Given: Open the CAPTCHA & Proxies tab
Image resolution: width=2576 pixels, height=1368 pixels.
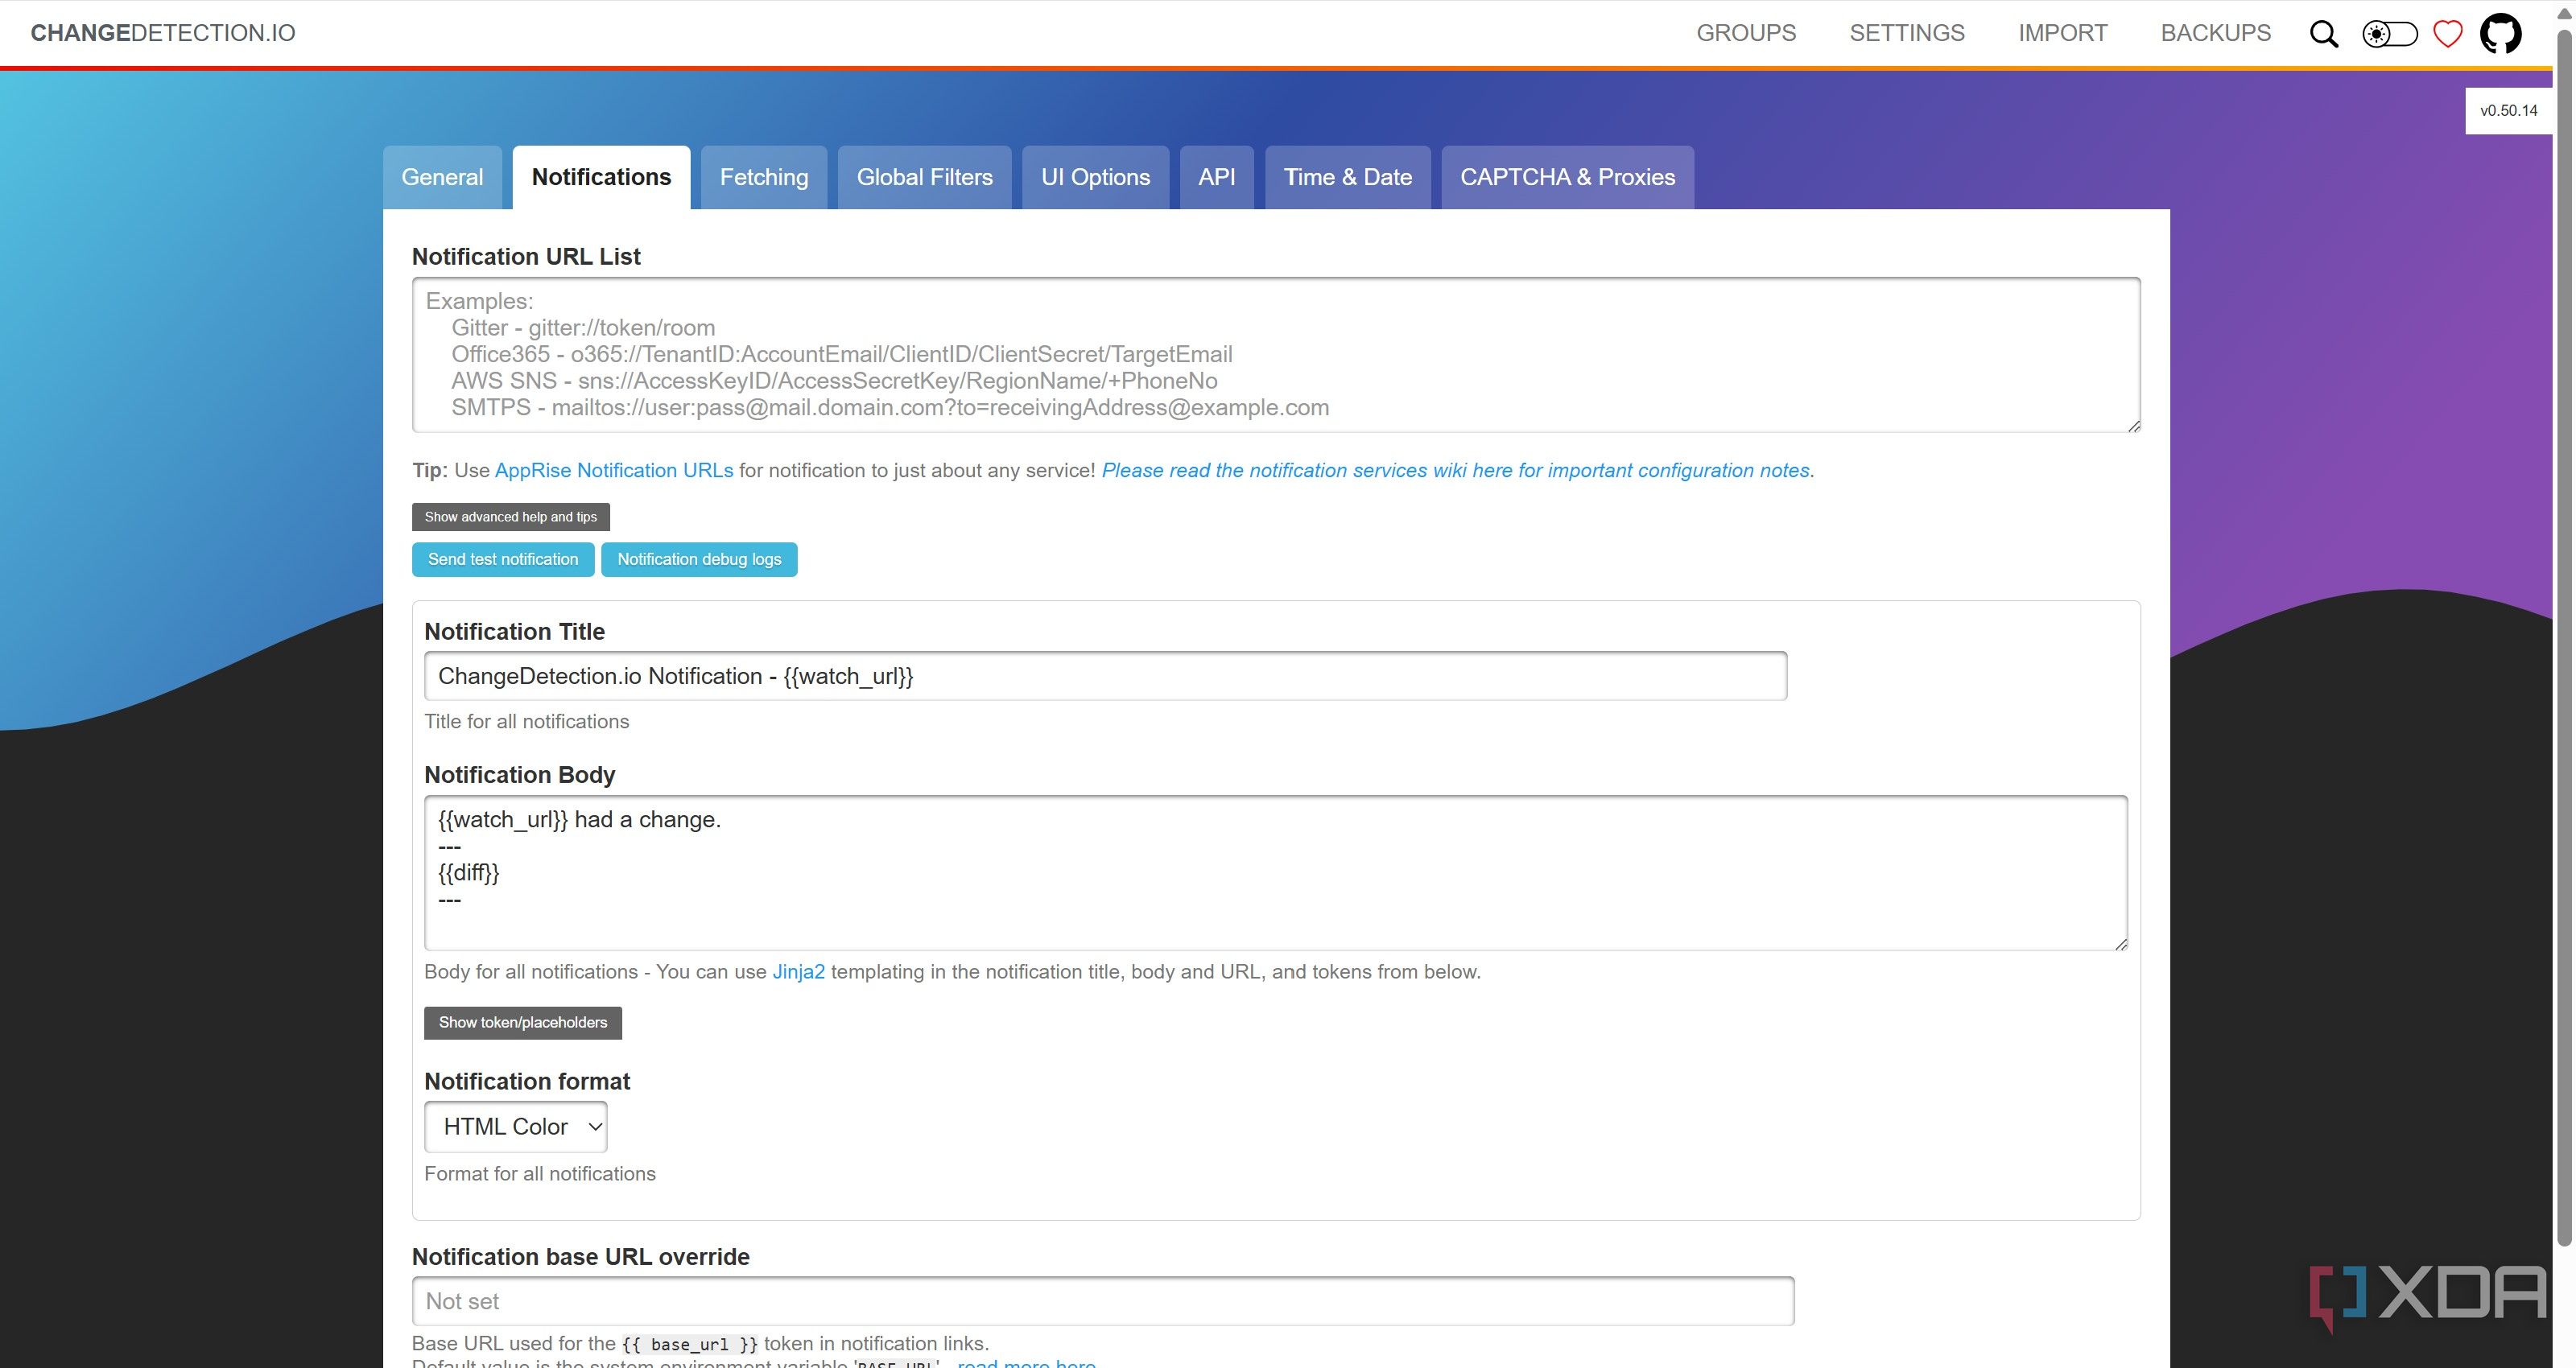Looking at the screenshot, I should [x=1567, y=177].
